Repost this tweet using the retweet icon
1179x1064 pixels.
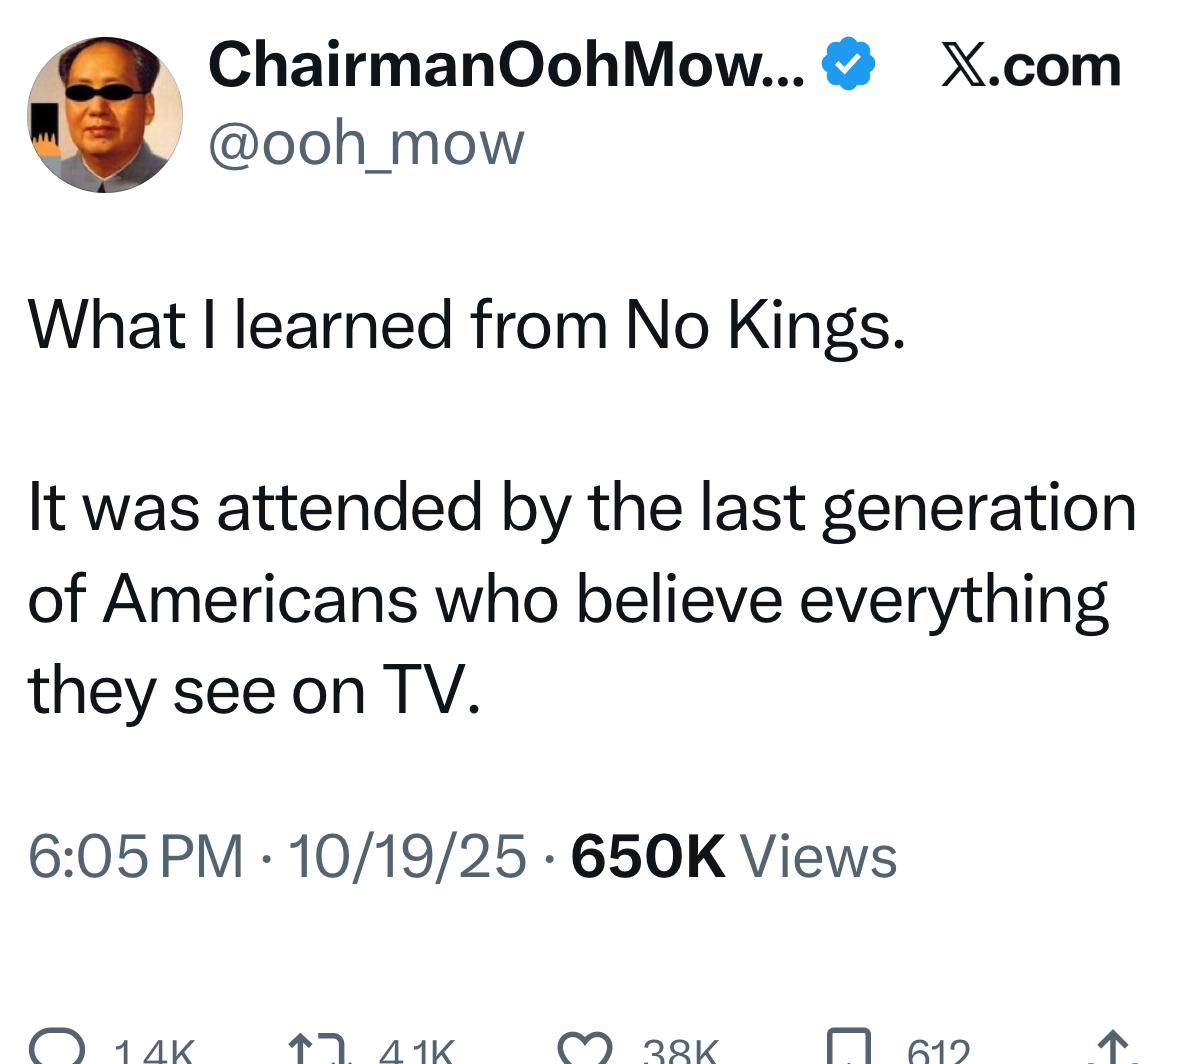318,1048
